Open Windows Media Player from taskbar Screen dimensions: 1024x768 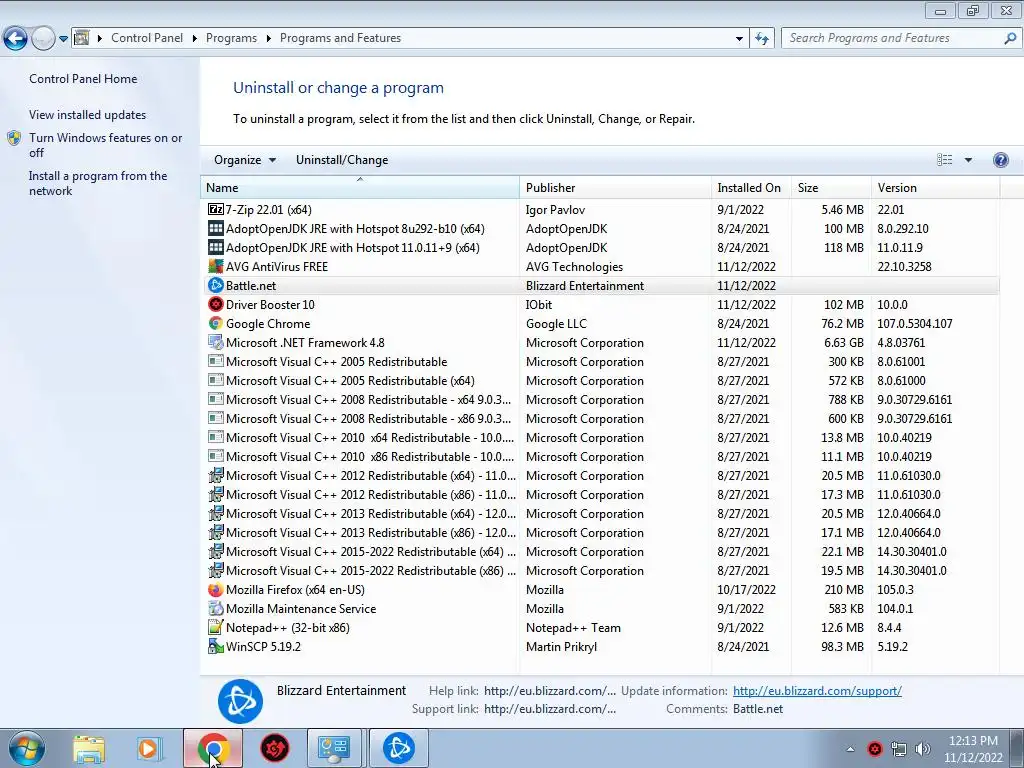coord(148,748)
